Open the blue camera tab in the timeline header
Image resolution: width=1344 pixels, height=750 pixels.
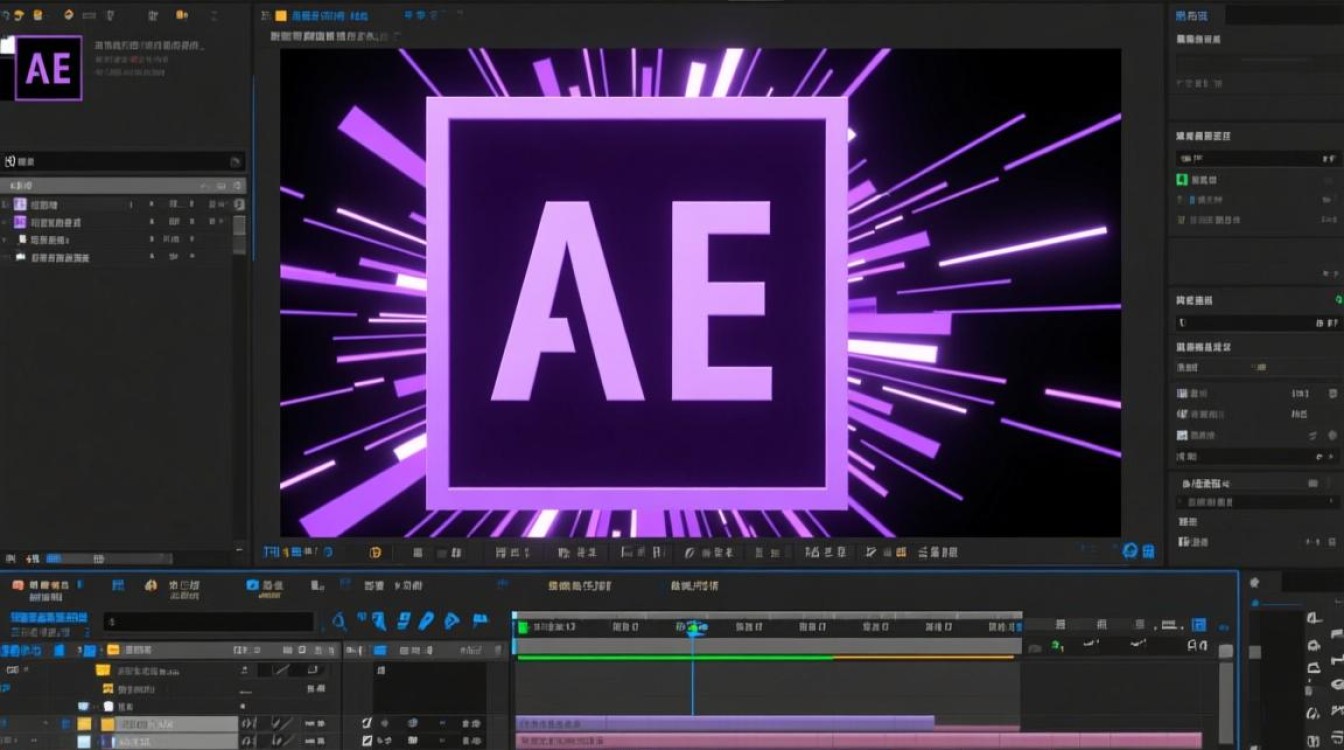pos(253,585)
